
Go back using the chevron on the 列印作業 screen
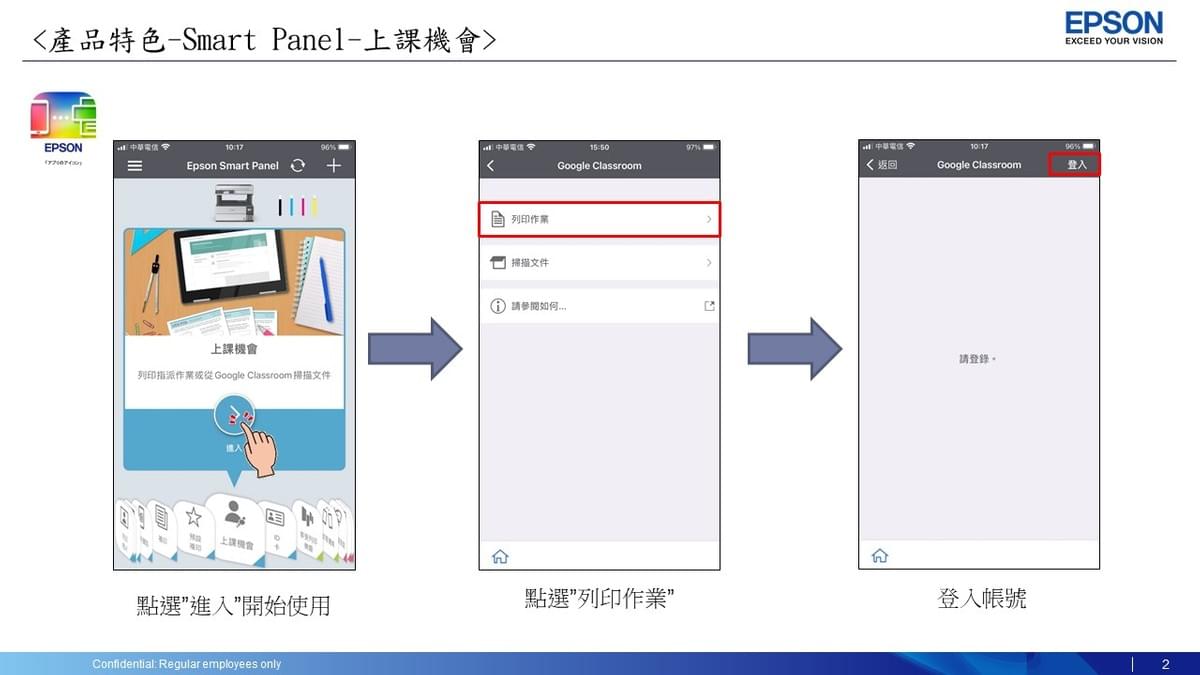click(491, 166)
